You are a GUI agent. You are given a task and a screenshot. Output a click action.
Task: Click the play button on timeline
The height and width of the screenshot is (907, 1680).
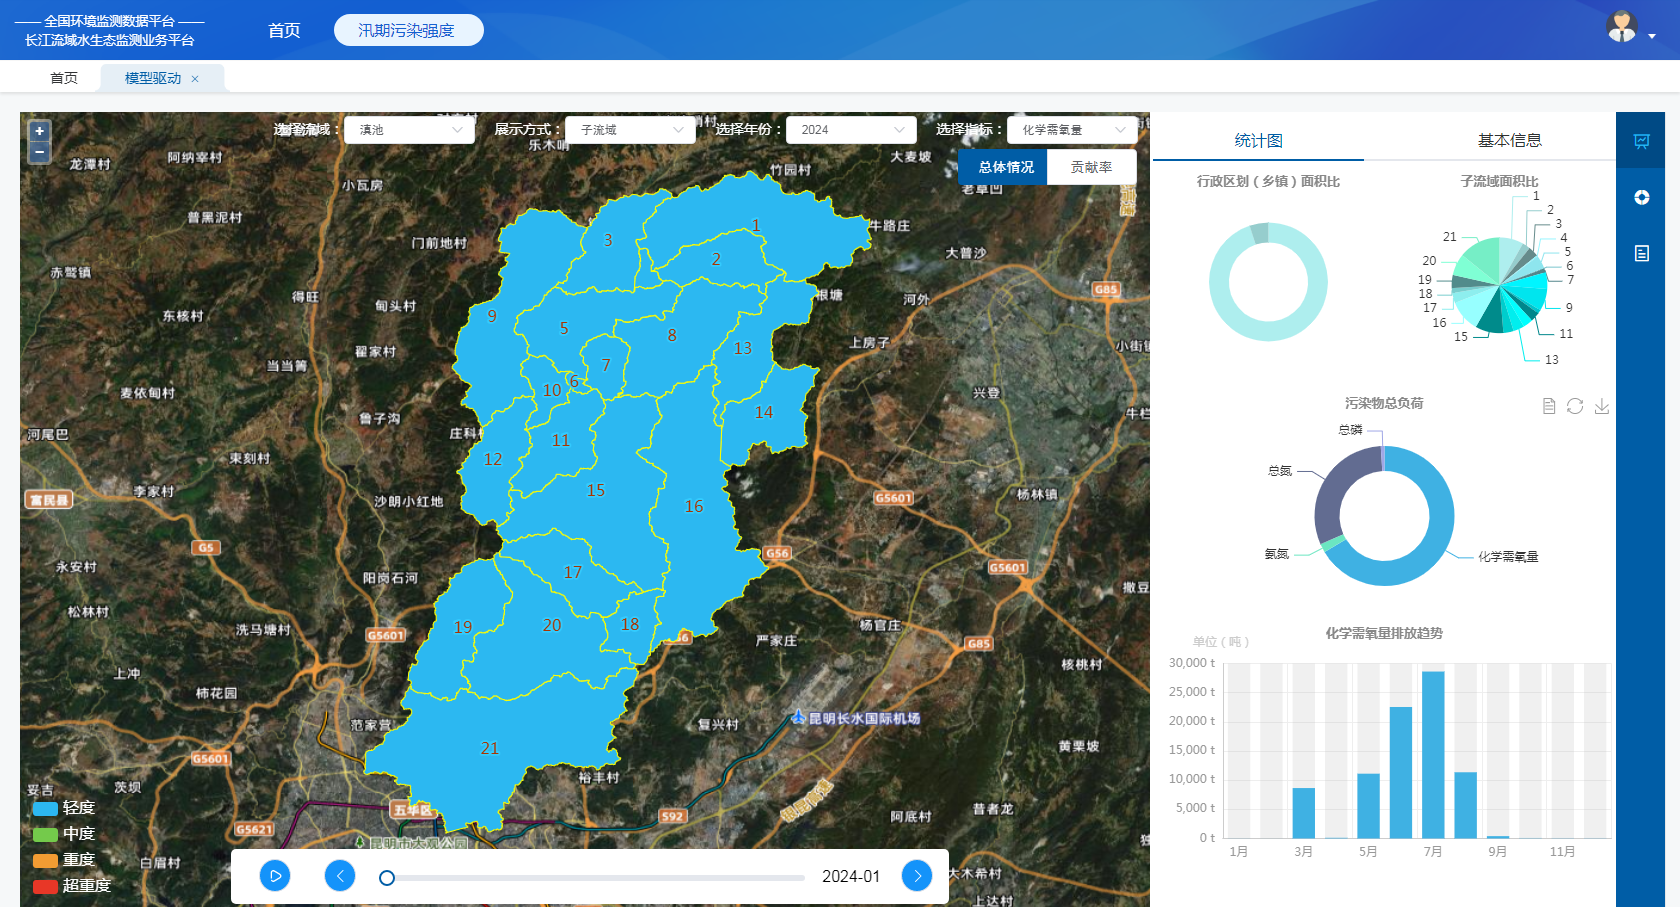tap(275, 876)
